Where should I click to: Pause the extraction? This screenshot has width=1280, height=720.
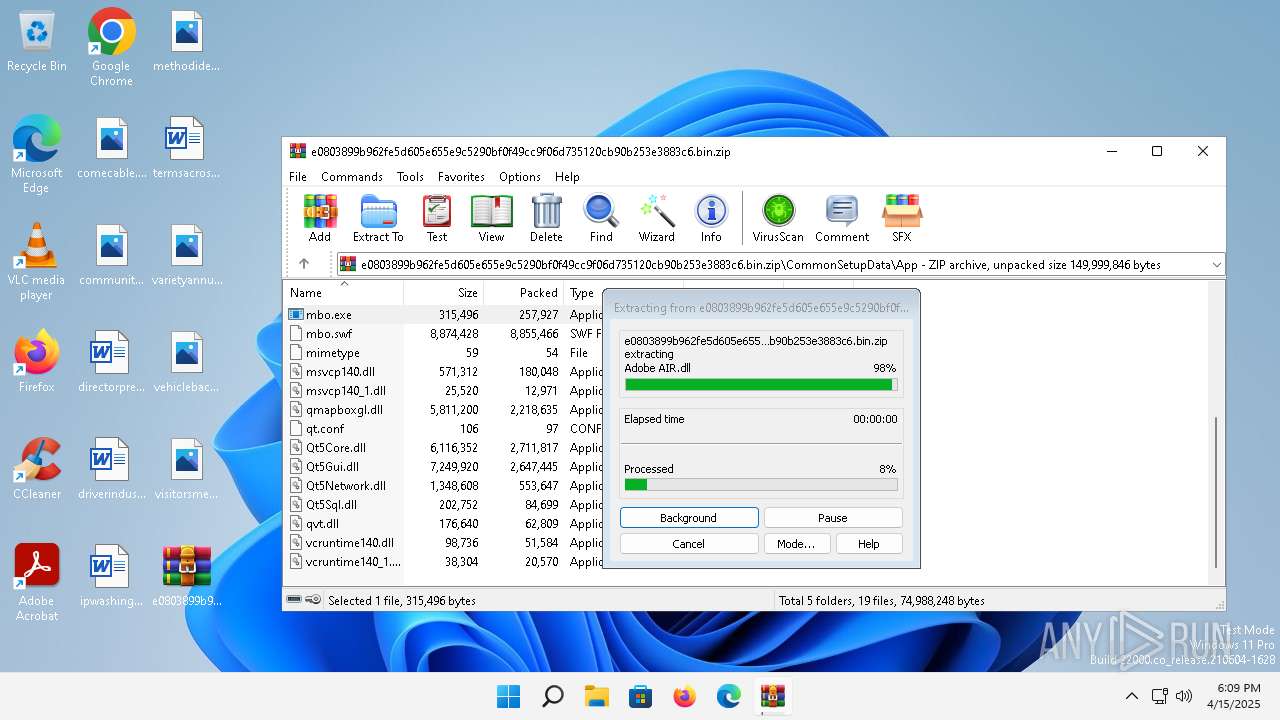(x=833, y=518)
